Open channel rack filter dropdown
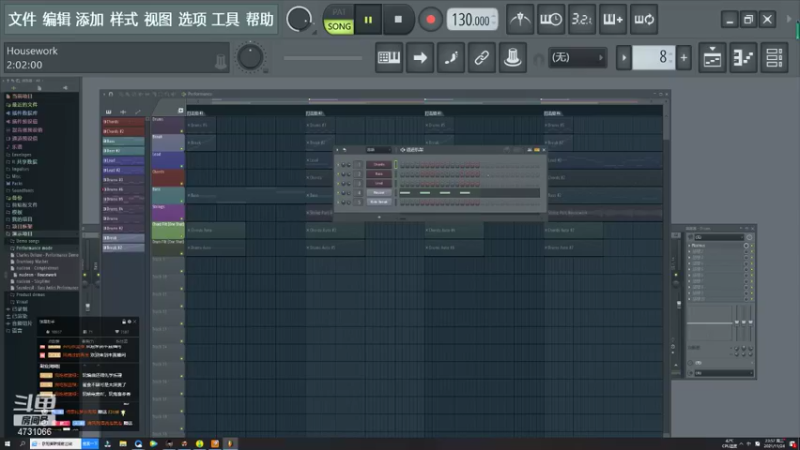 click(379, 150)
